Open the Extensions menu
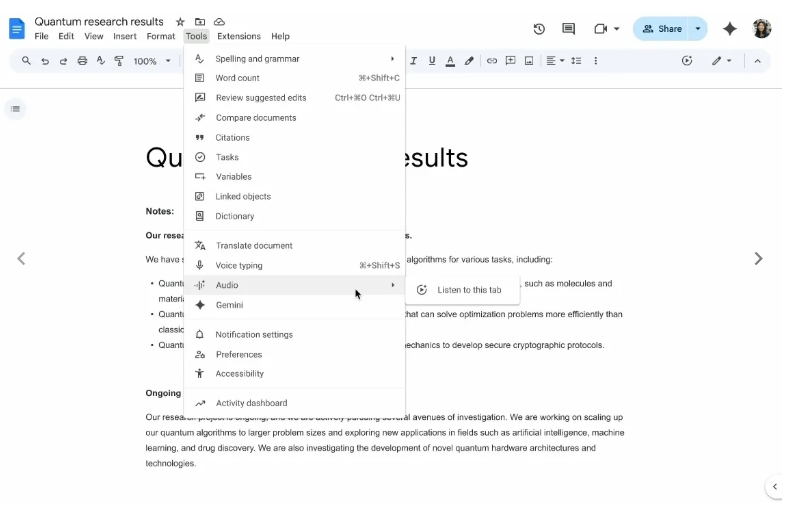The height and width of the screenshot is (519, 798). click(239, 36)
